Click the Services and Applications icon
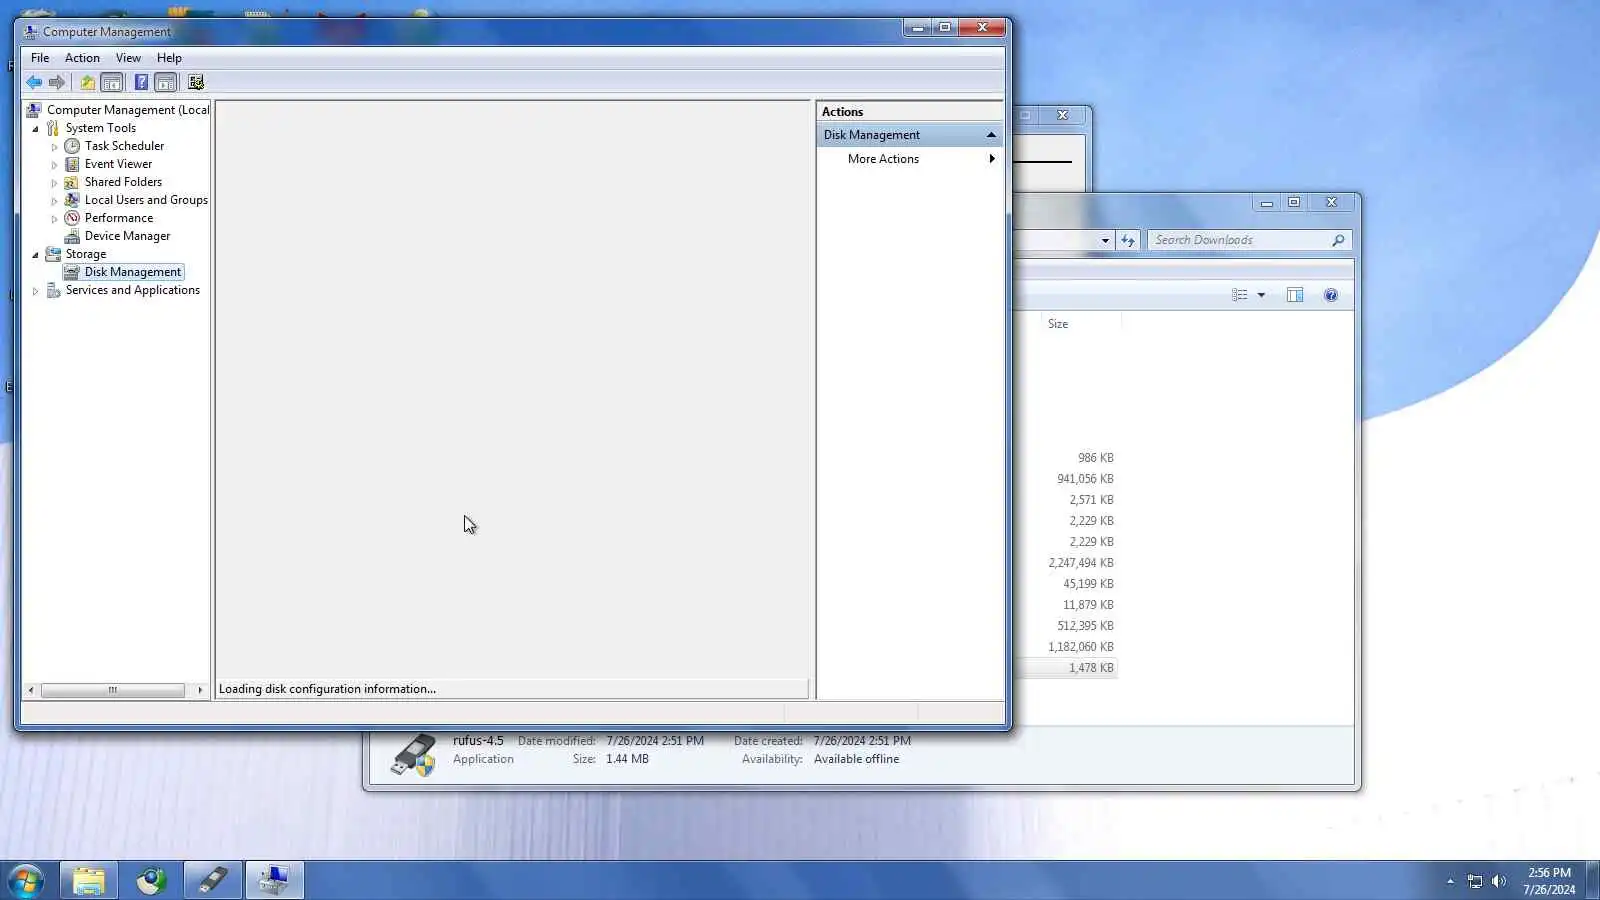1600x900 pixels. tap(53, 290)
